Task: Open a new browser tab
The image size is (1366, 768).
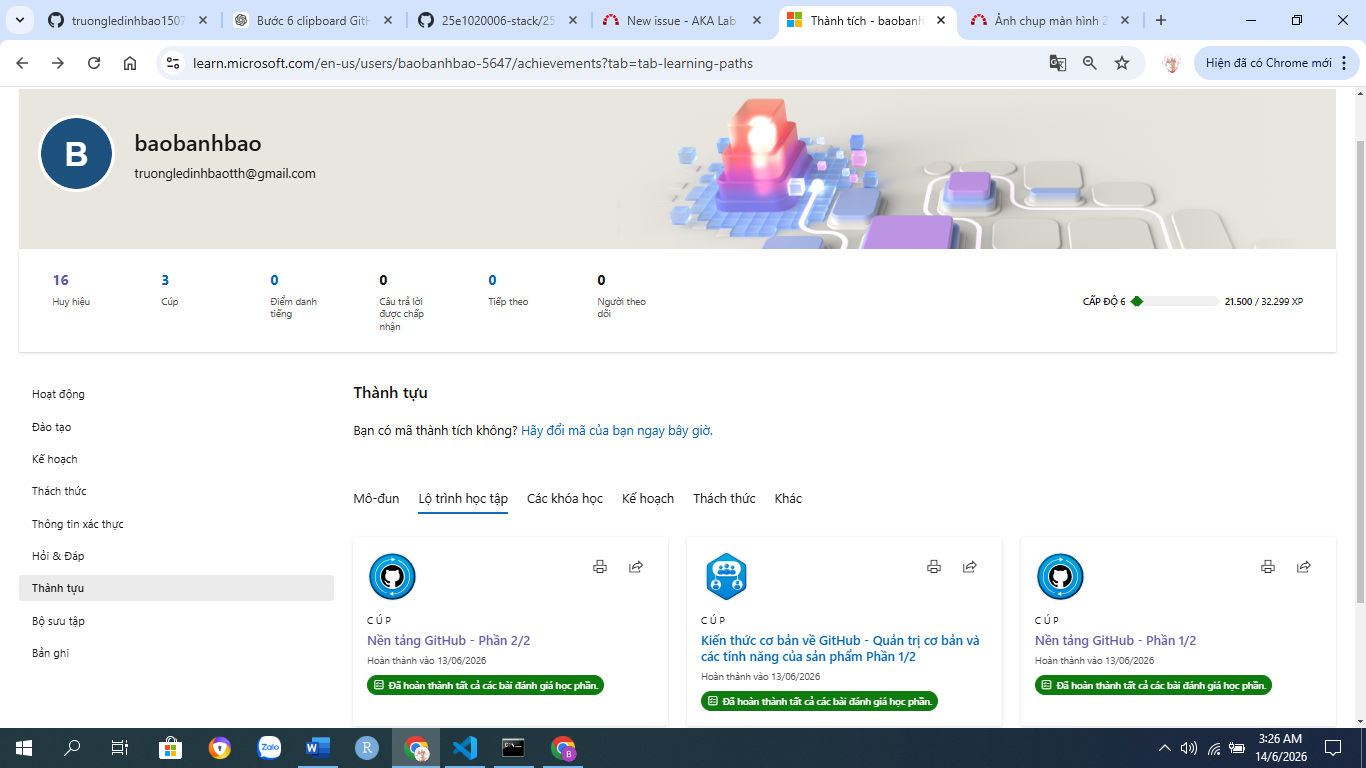Action: pos(1161,20)
